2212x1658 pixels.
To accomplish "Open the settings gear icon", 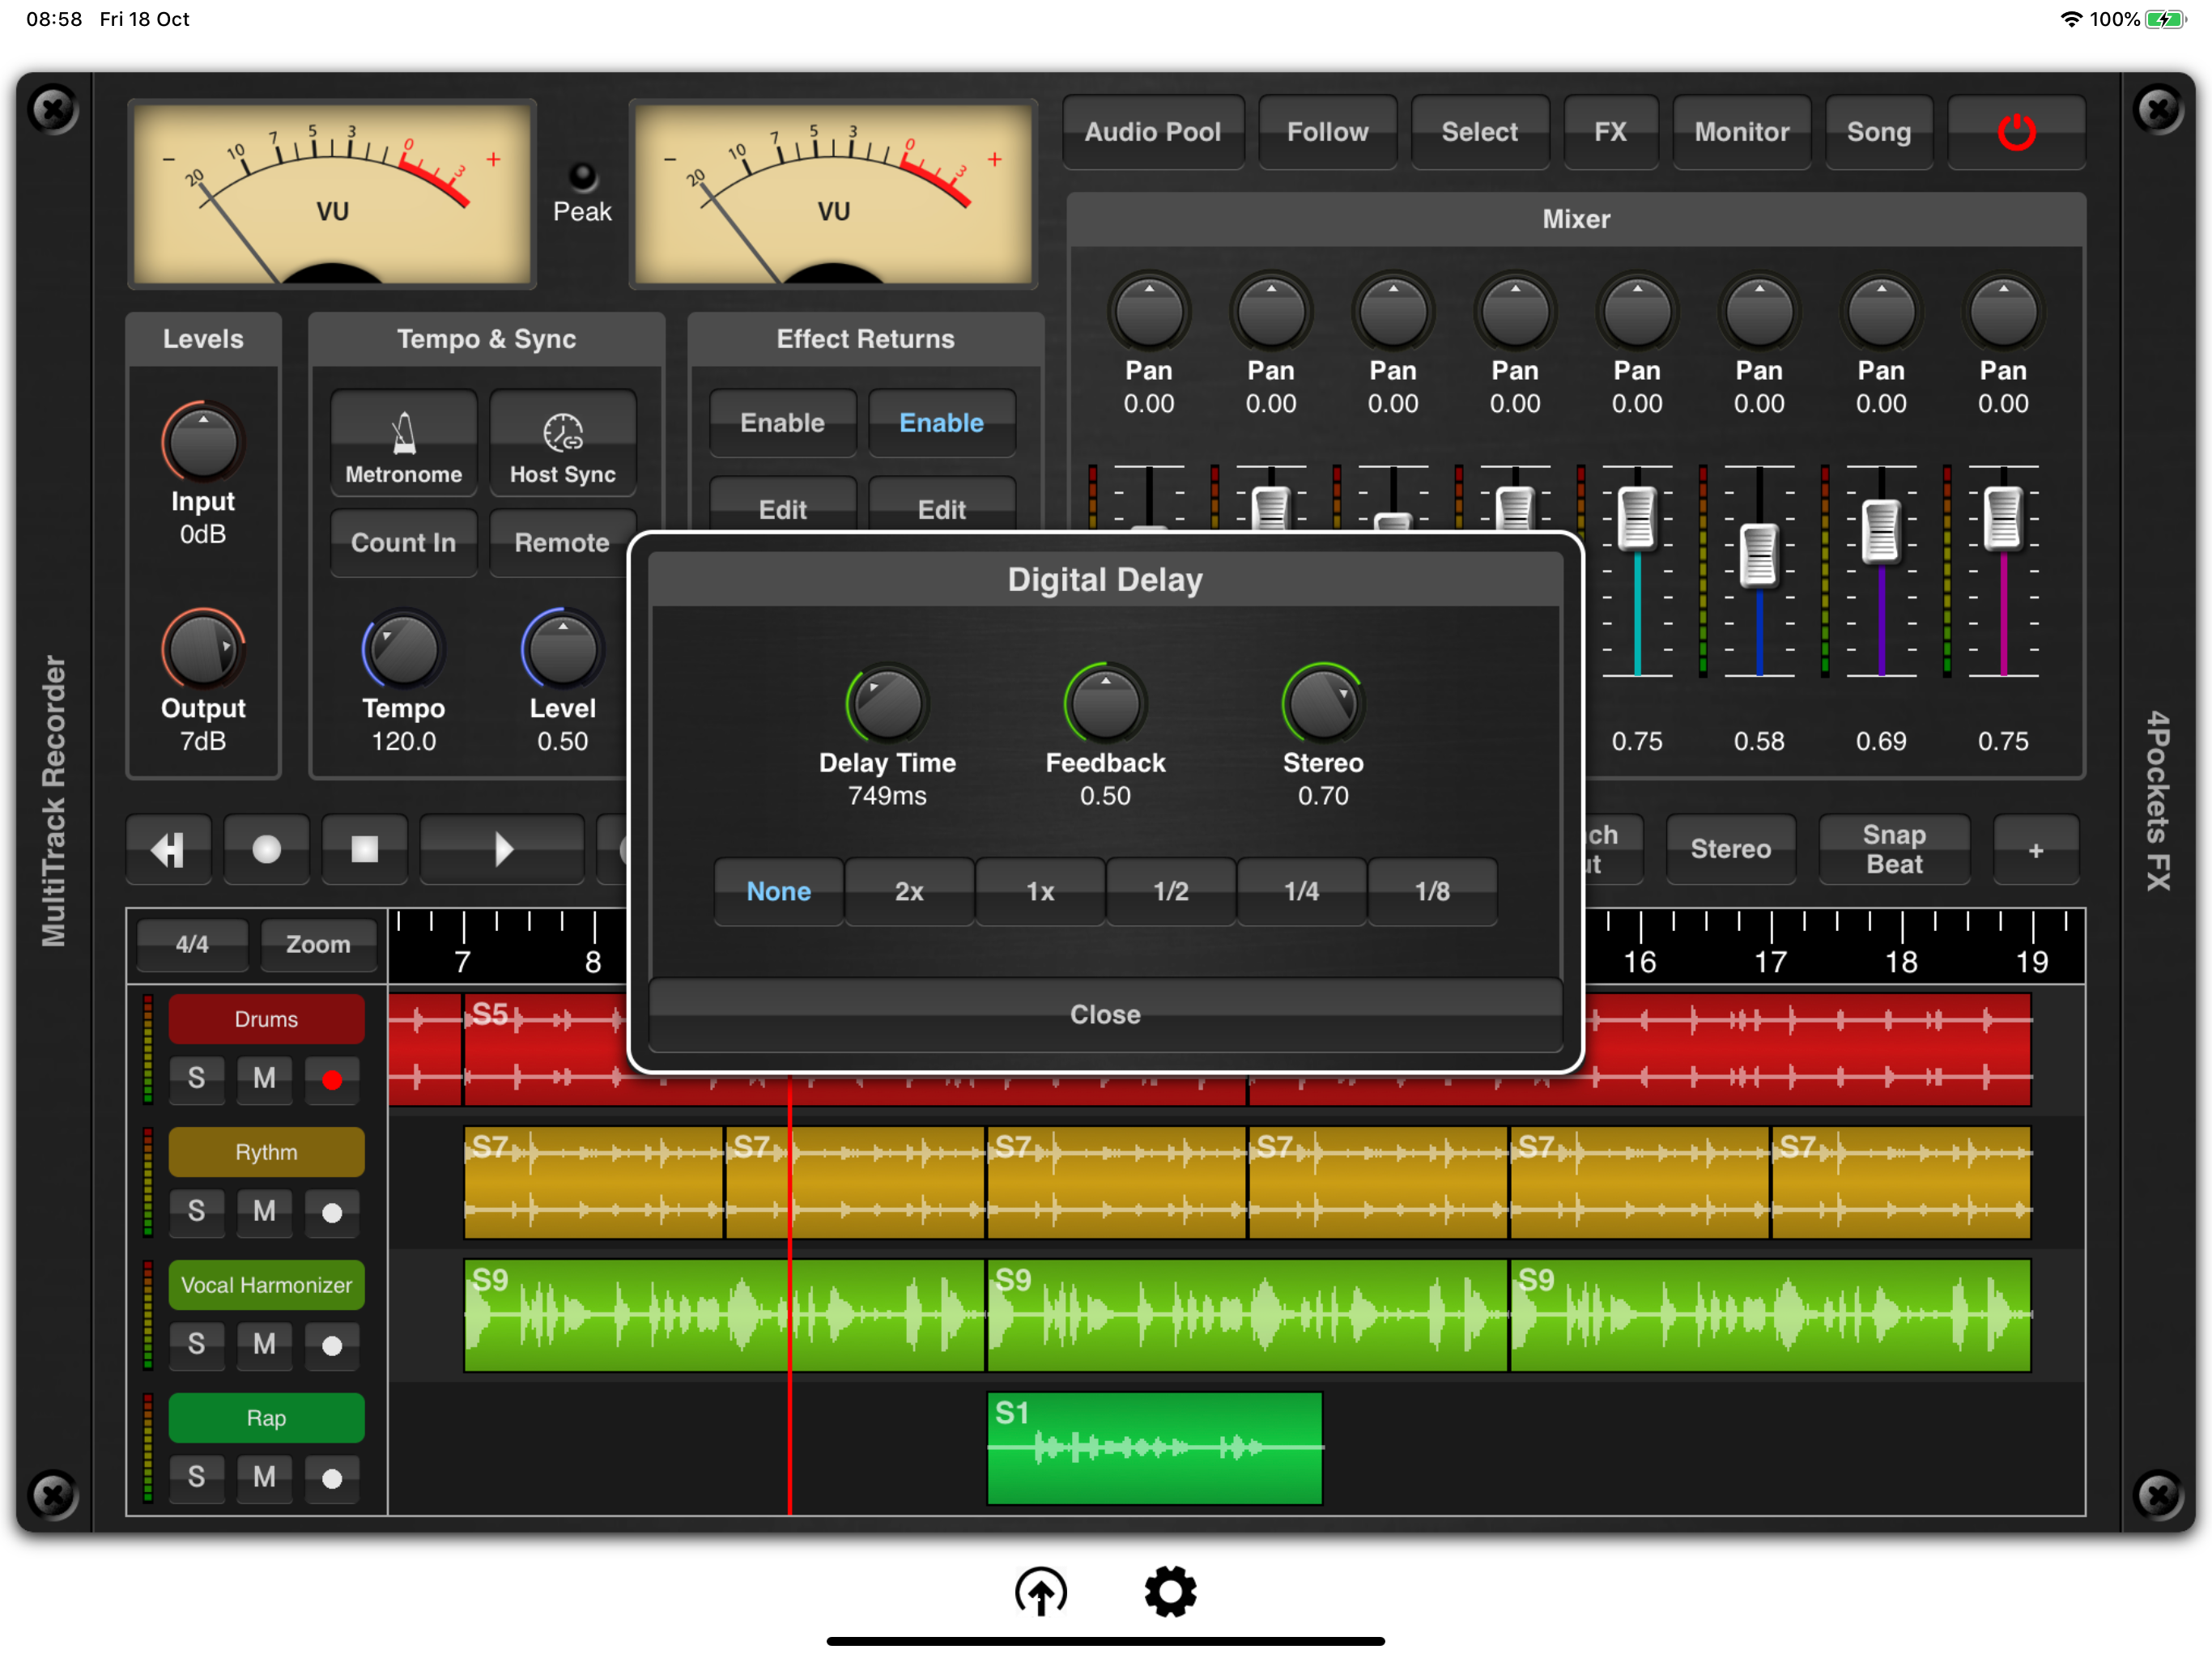I will [x=1170, y=1591].
